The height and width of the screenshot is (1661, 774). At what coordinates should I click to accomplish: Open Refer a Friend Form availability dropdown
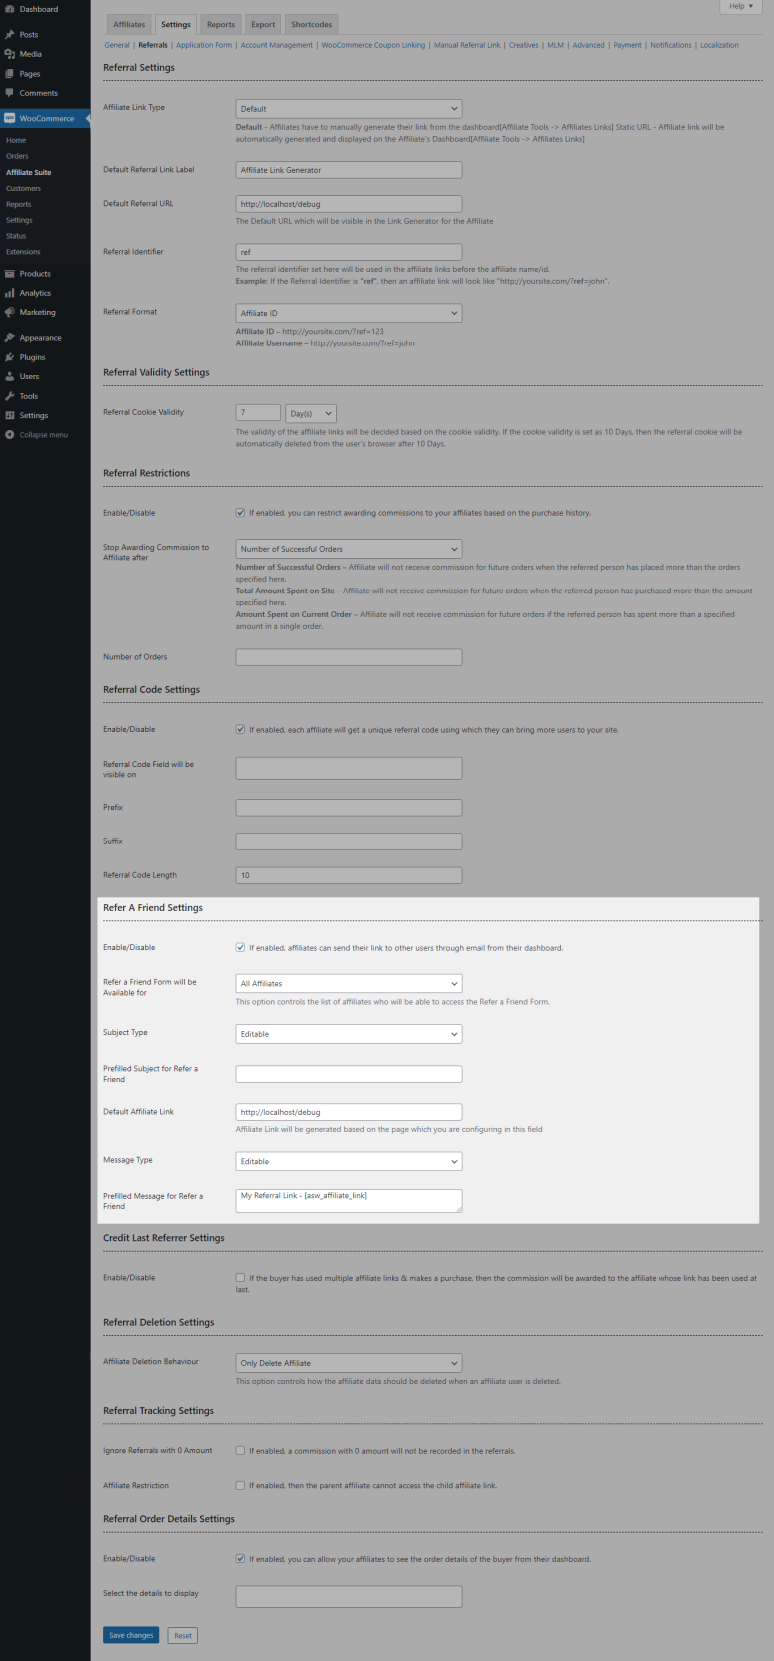pyautogui.click(x=349, y=984)
